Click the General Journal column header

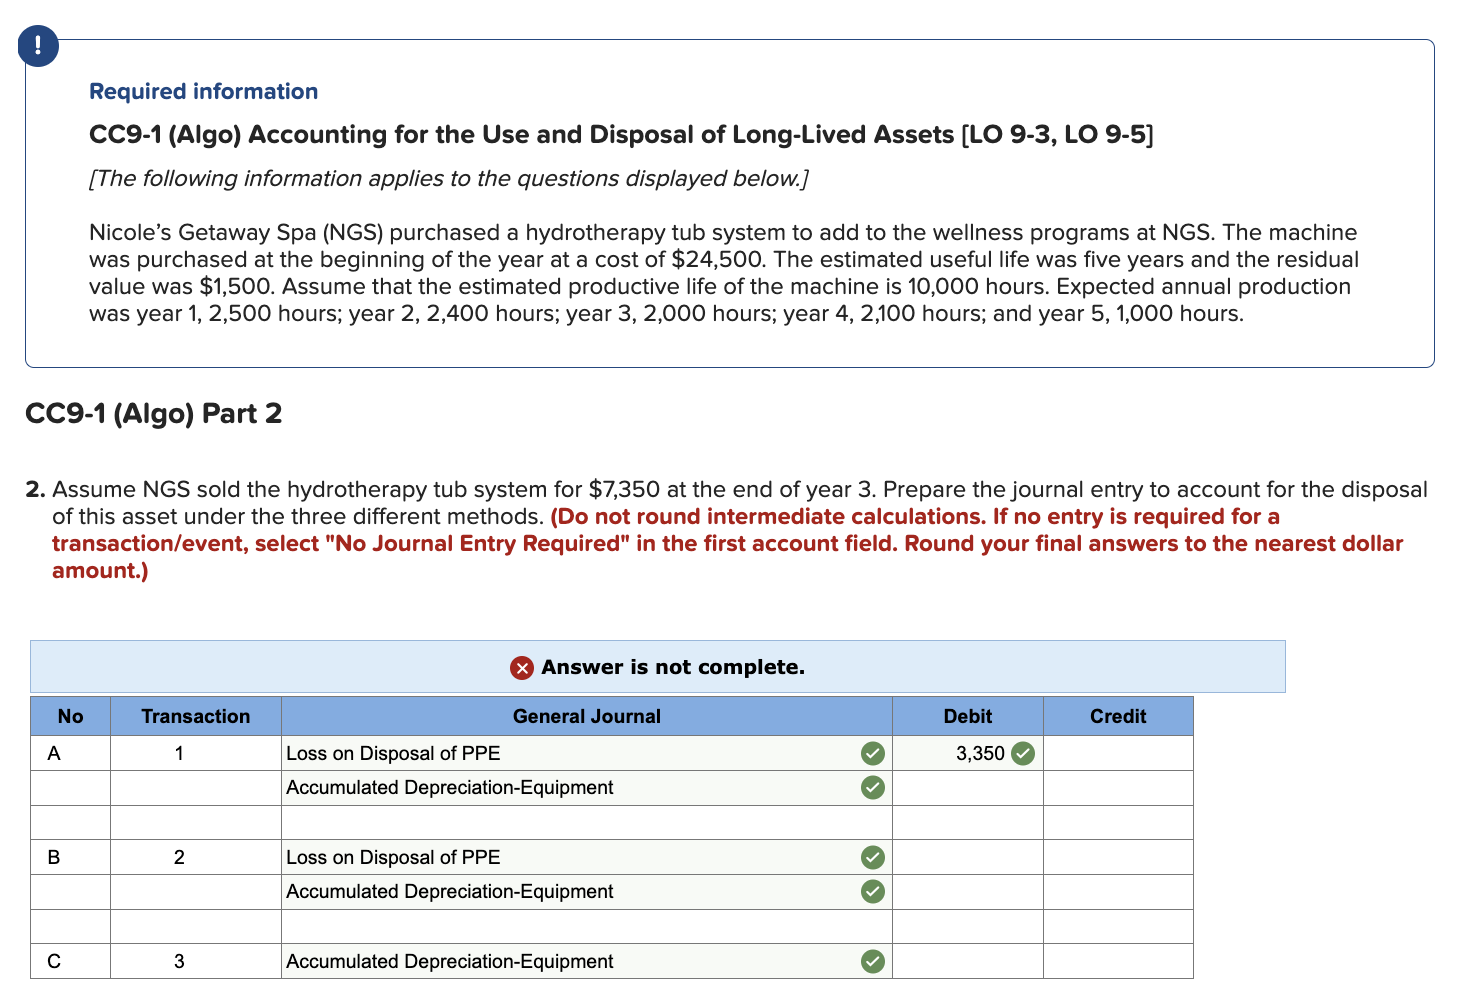(586, 716)
